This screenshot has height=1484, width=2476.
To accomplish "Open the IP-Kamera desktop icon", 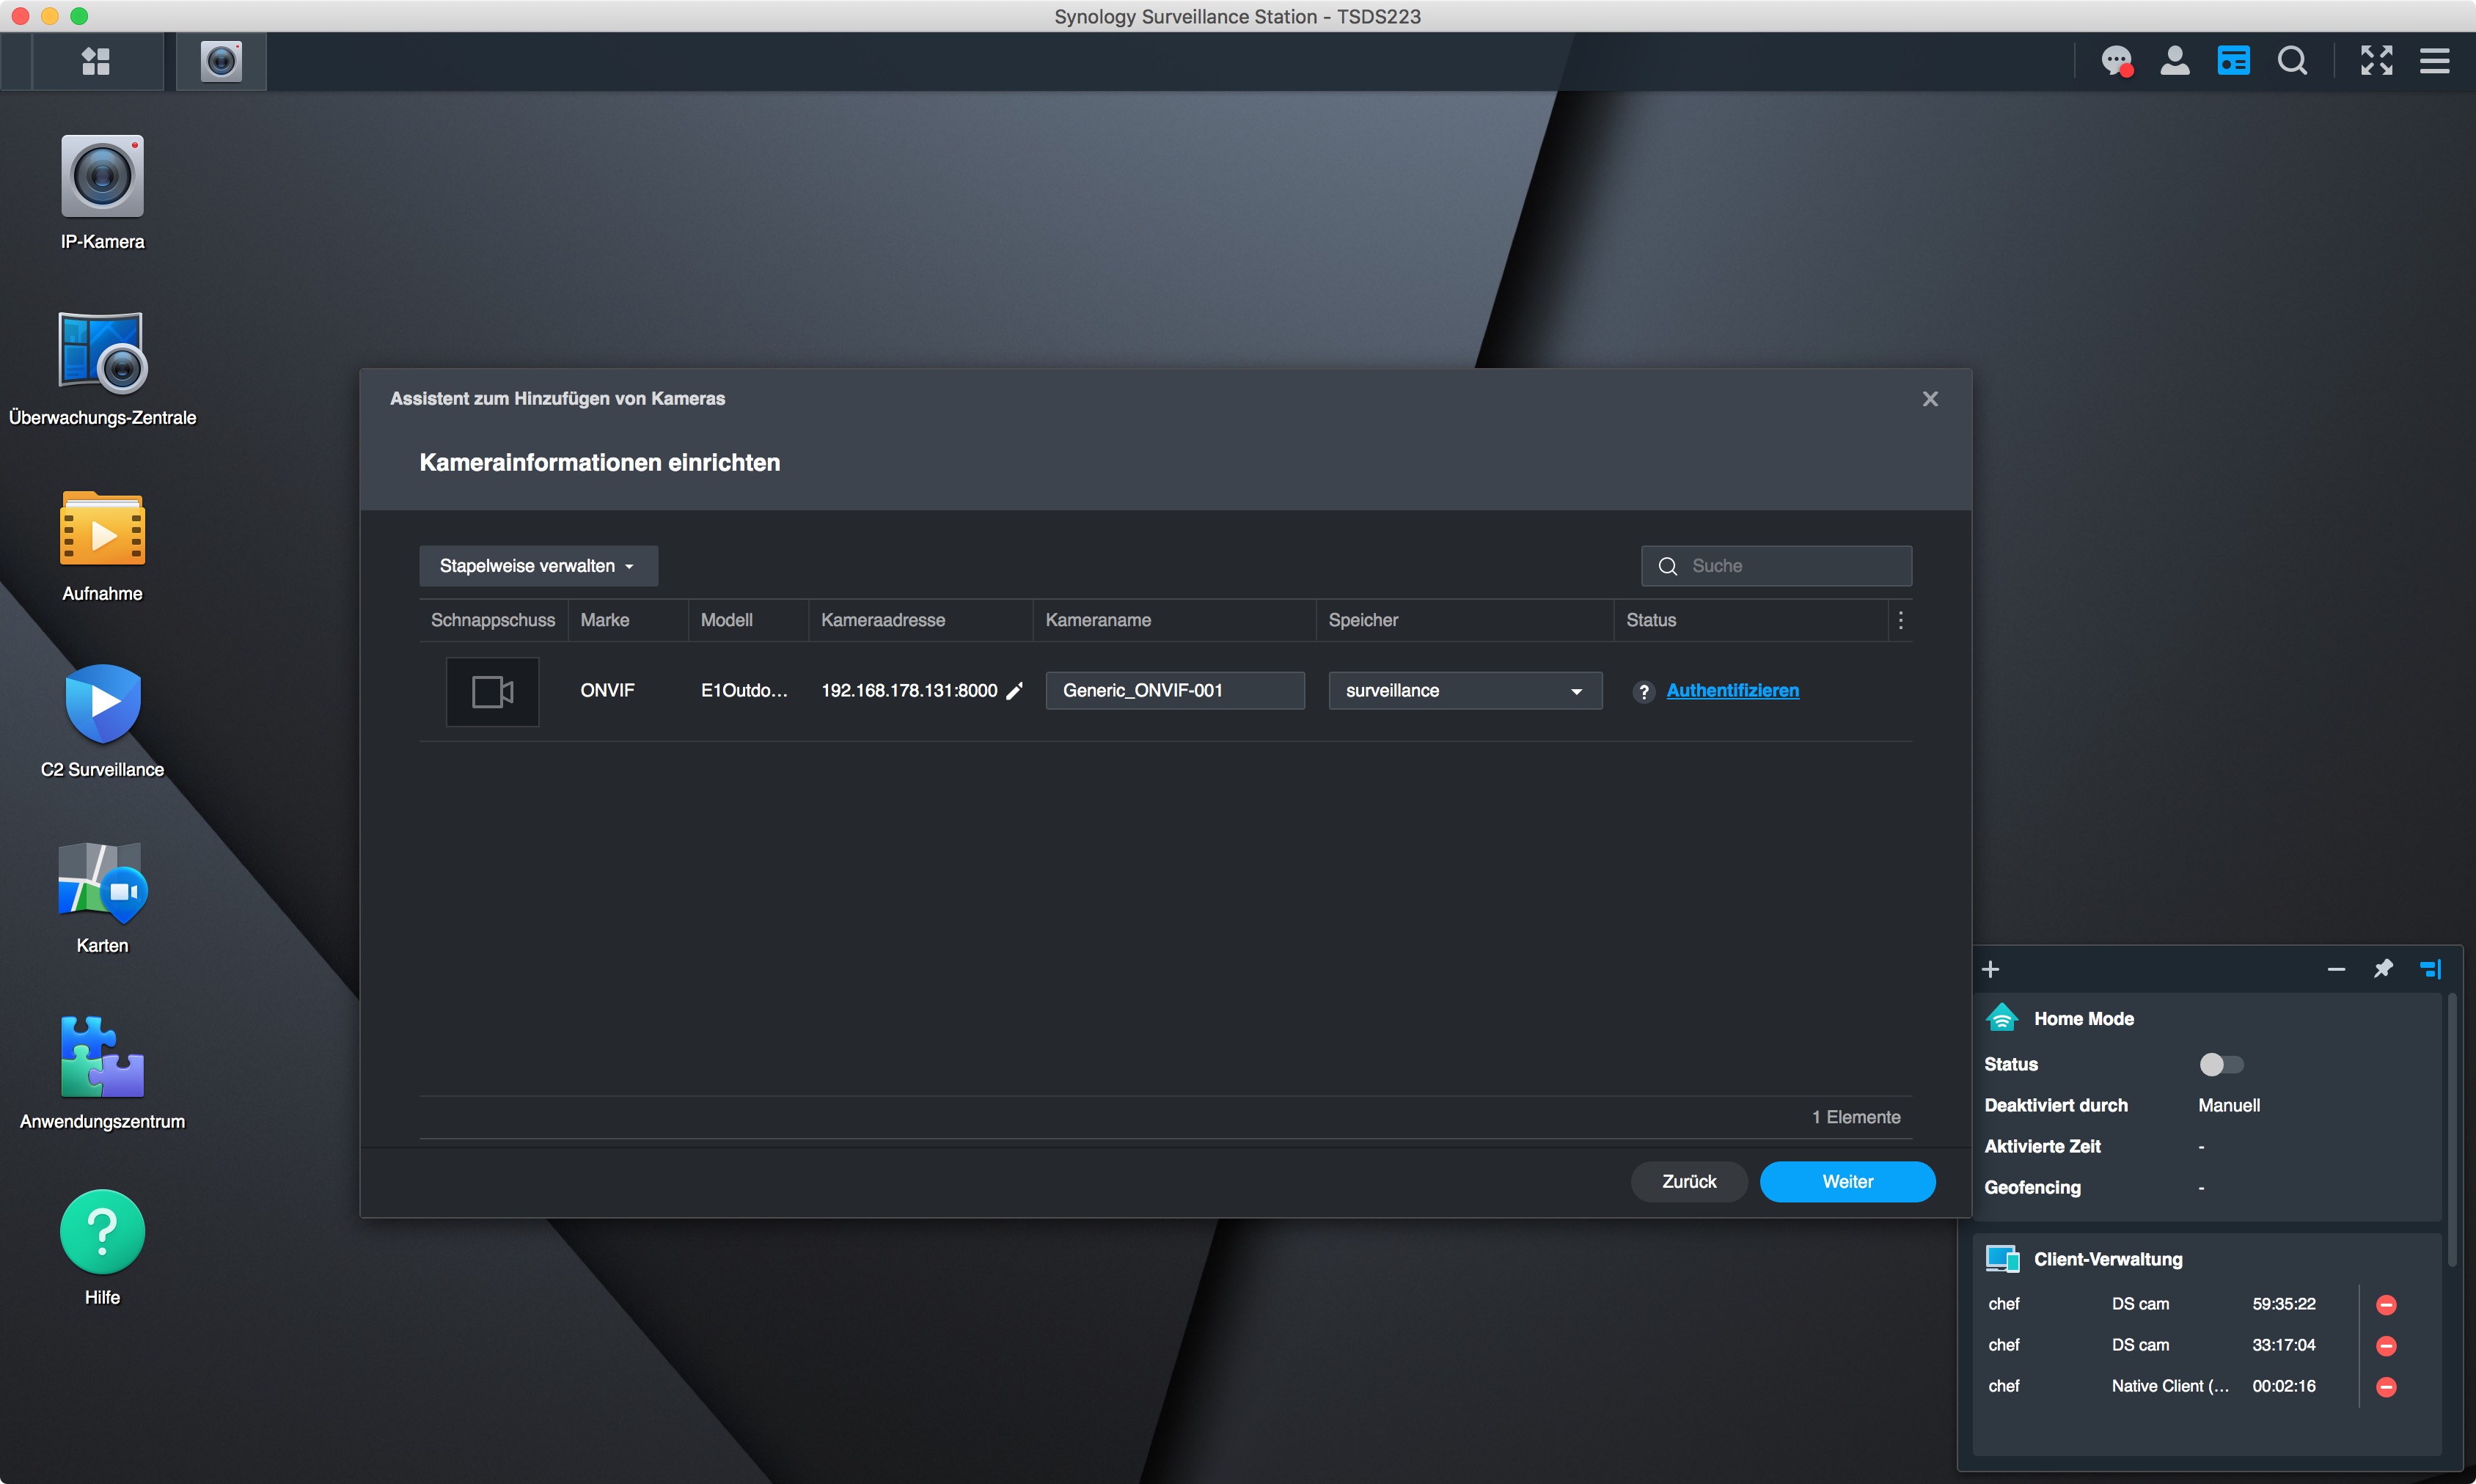I will [102, 177].
